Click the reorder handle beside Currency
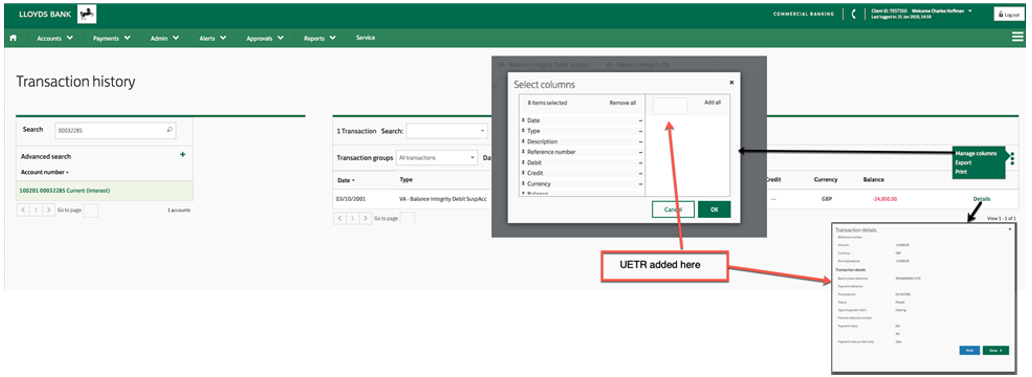The height and width of the screenshot is (377, 1032). [523, 184]
